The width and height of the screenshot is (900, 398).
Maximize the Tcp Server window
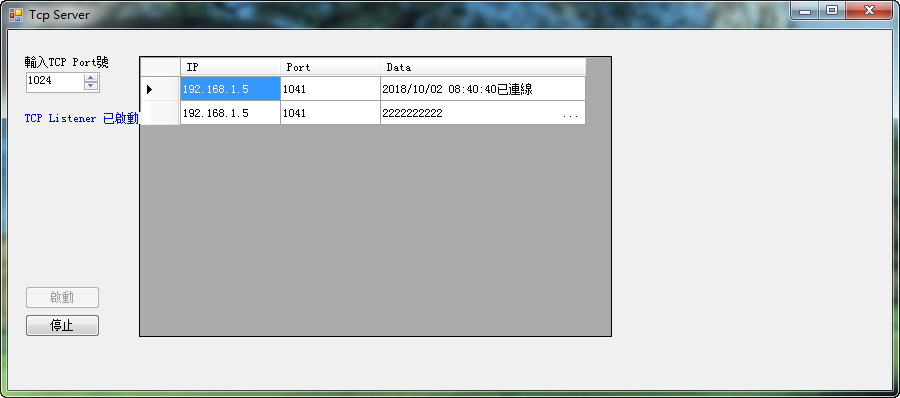[x=832, y=11]
